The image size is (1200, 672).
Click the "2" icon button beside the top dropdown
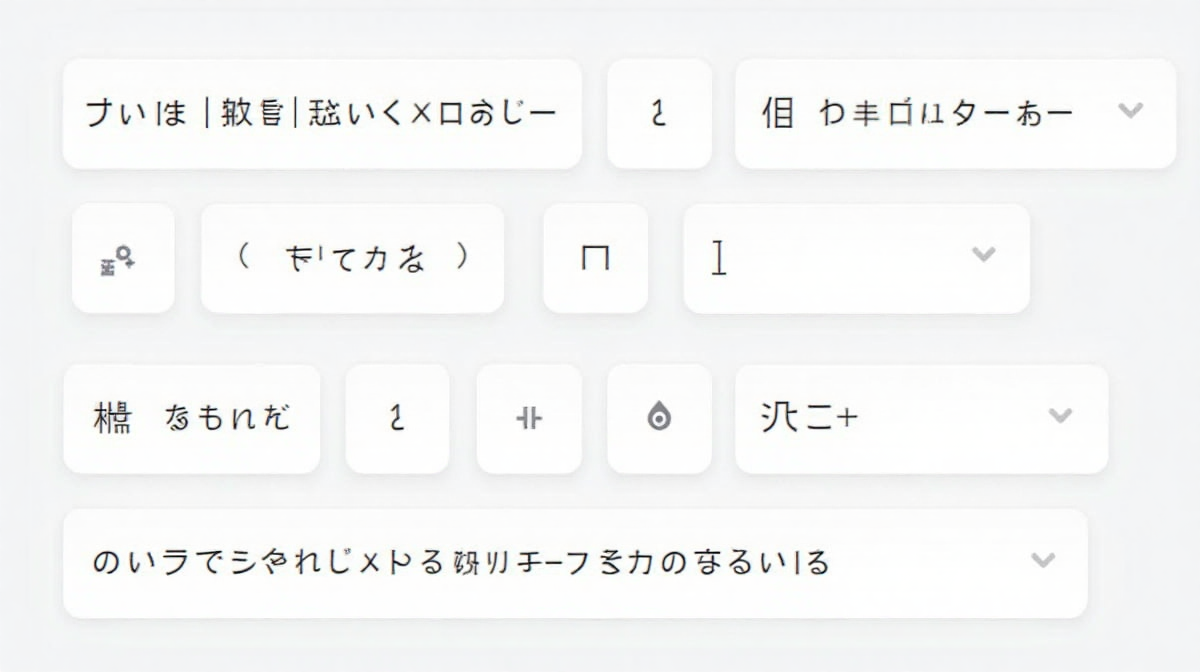[x=659, y=114]
